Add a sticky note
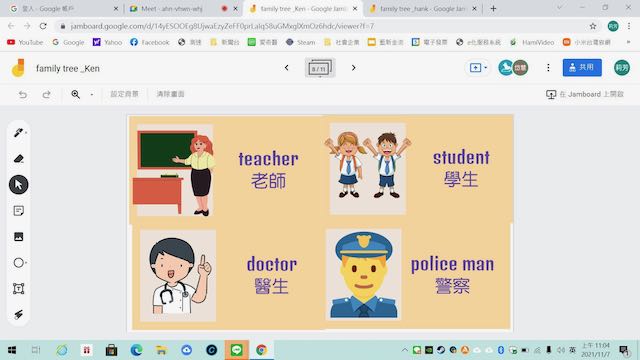 (x=18, y=211)
